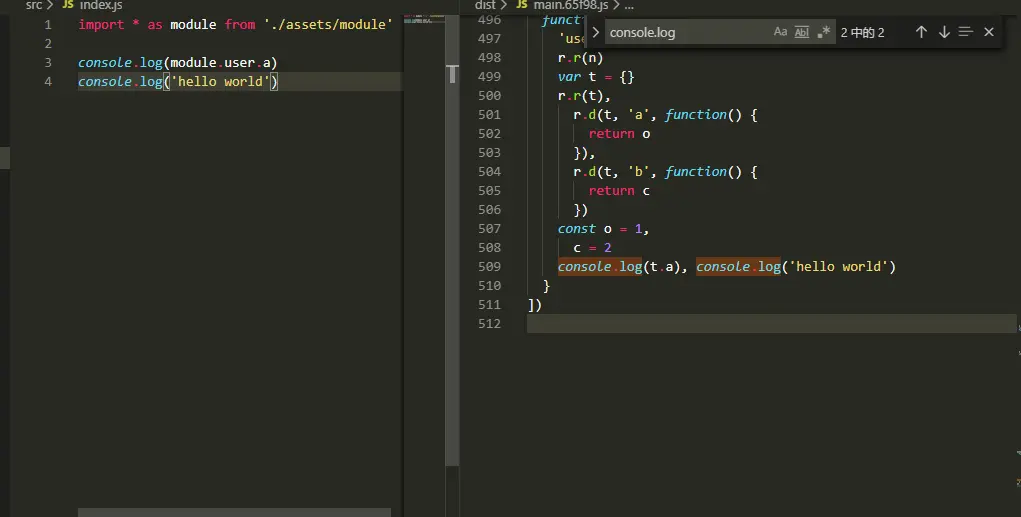Click line number 501 in right editor
Image resolution: width=1021 pixels, height=517 pixels.
click(489, 115)
